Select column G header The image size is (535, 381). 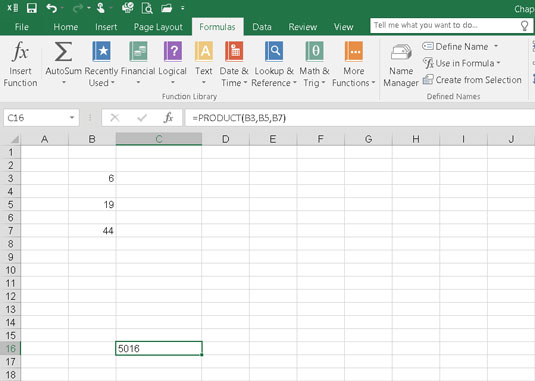(x=368, y=139)
